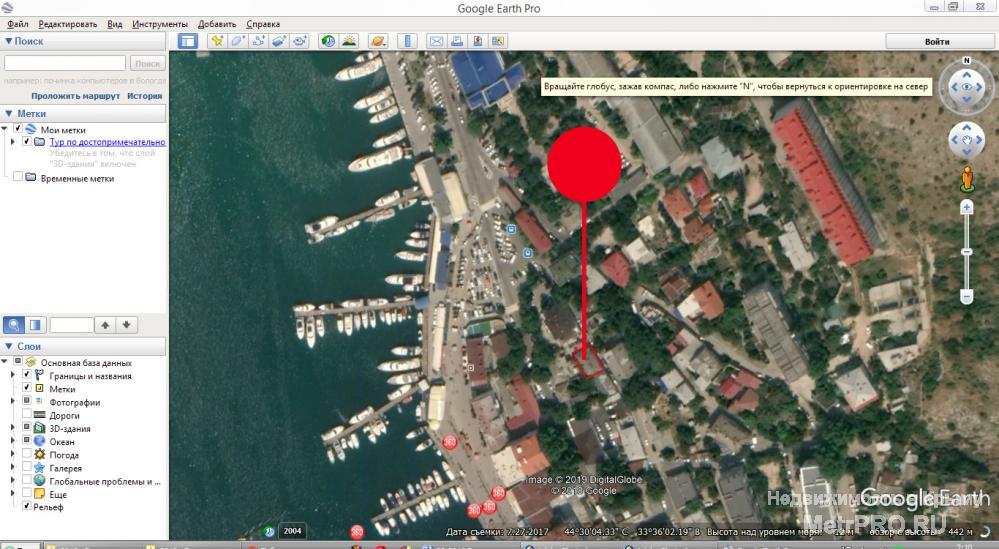999x549 pixels.
Task: Select the Add Polygon tool
Action: (238, 41)
